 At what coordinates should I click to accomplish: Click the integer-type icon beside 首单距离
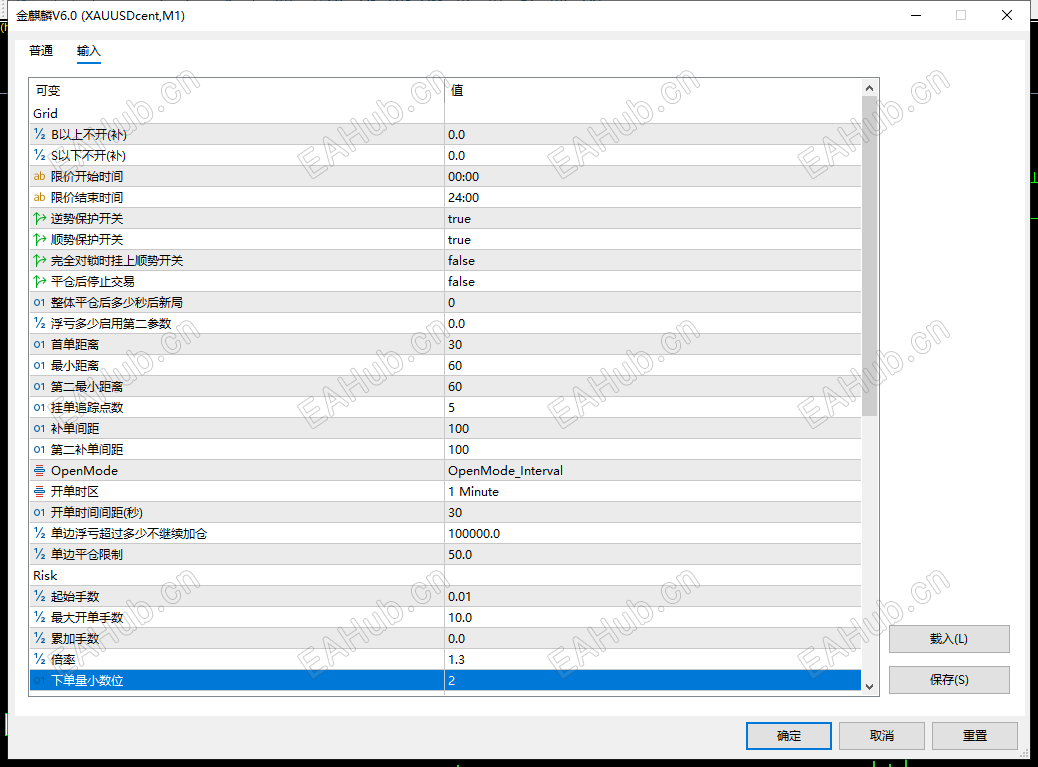tap(40, 345)
